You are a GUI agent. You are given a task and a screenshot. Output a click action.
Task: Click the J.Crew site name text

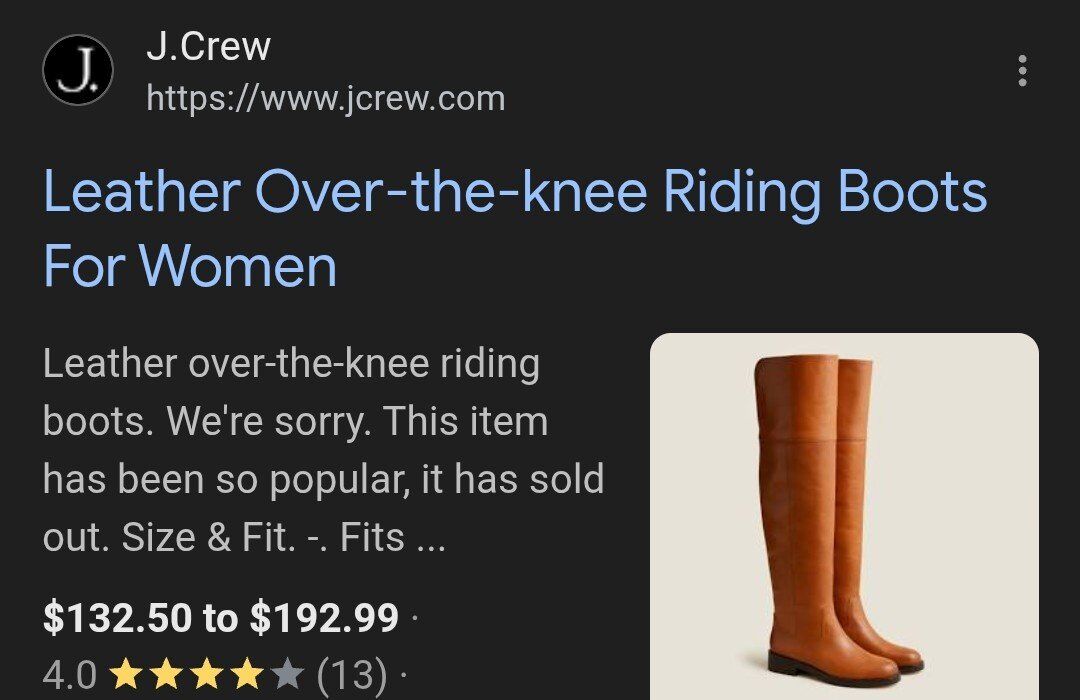click(x=208, y=47)
